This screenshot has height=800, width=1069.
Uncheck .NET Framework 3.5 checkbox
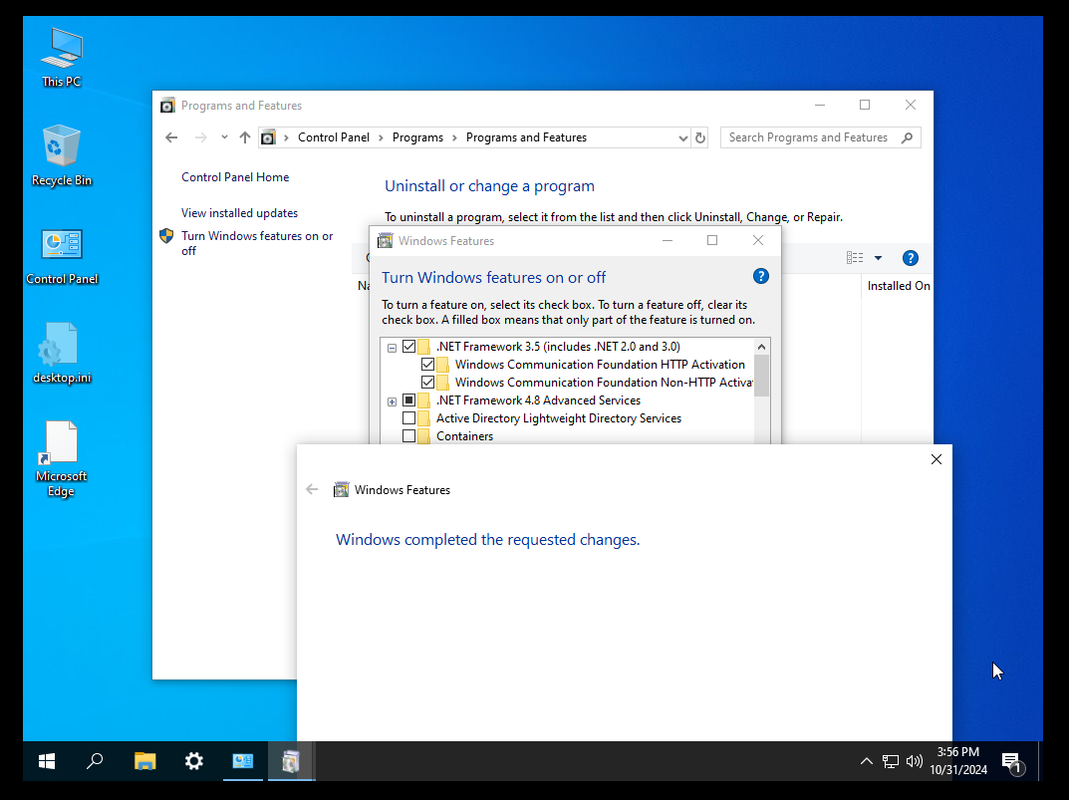click(x=408, y=346)
